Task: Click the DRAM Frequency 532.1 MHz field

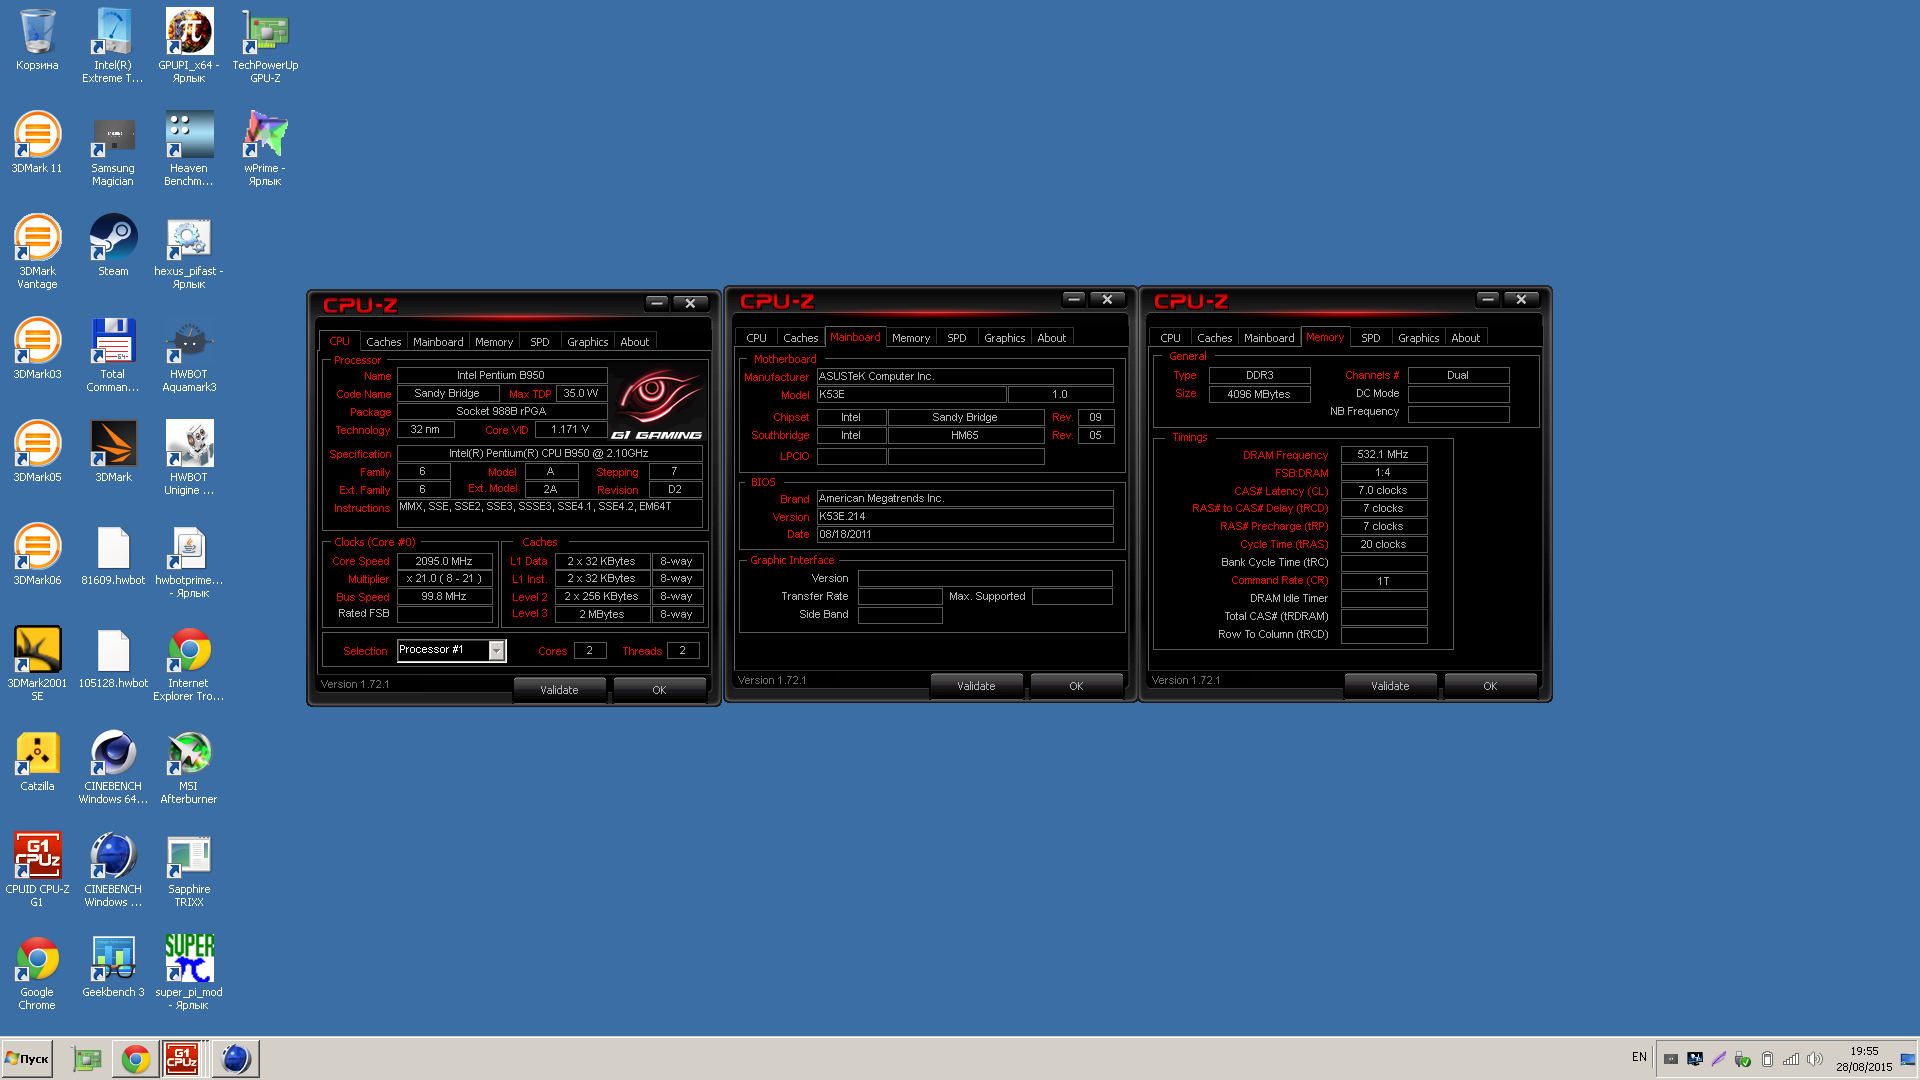Action: pyautogui.click(x=1383, y=454)
